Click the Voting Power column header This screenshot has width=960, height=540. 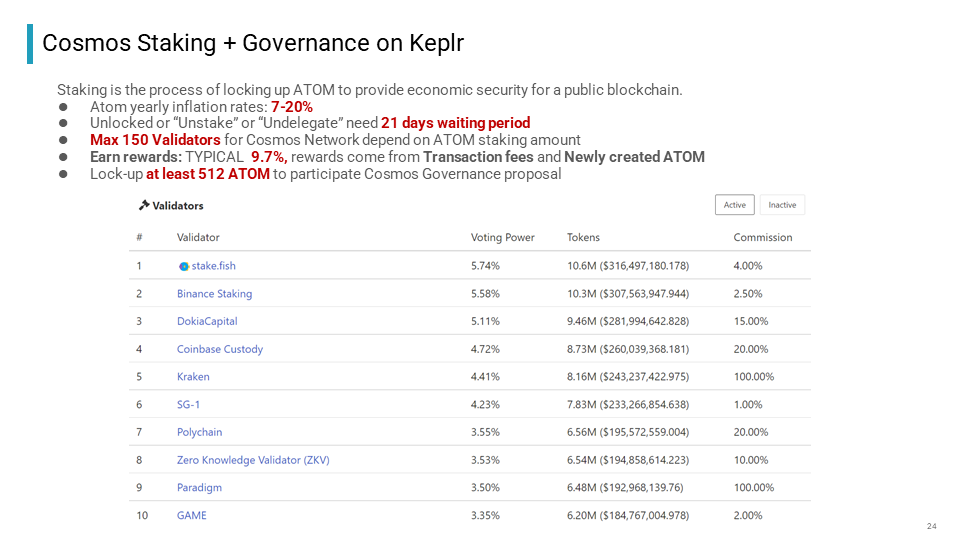(503, 238)
